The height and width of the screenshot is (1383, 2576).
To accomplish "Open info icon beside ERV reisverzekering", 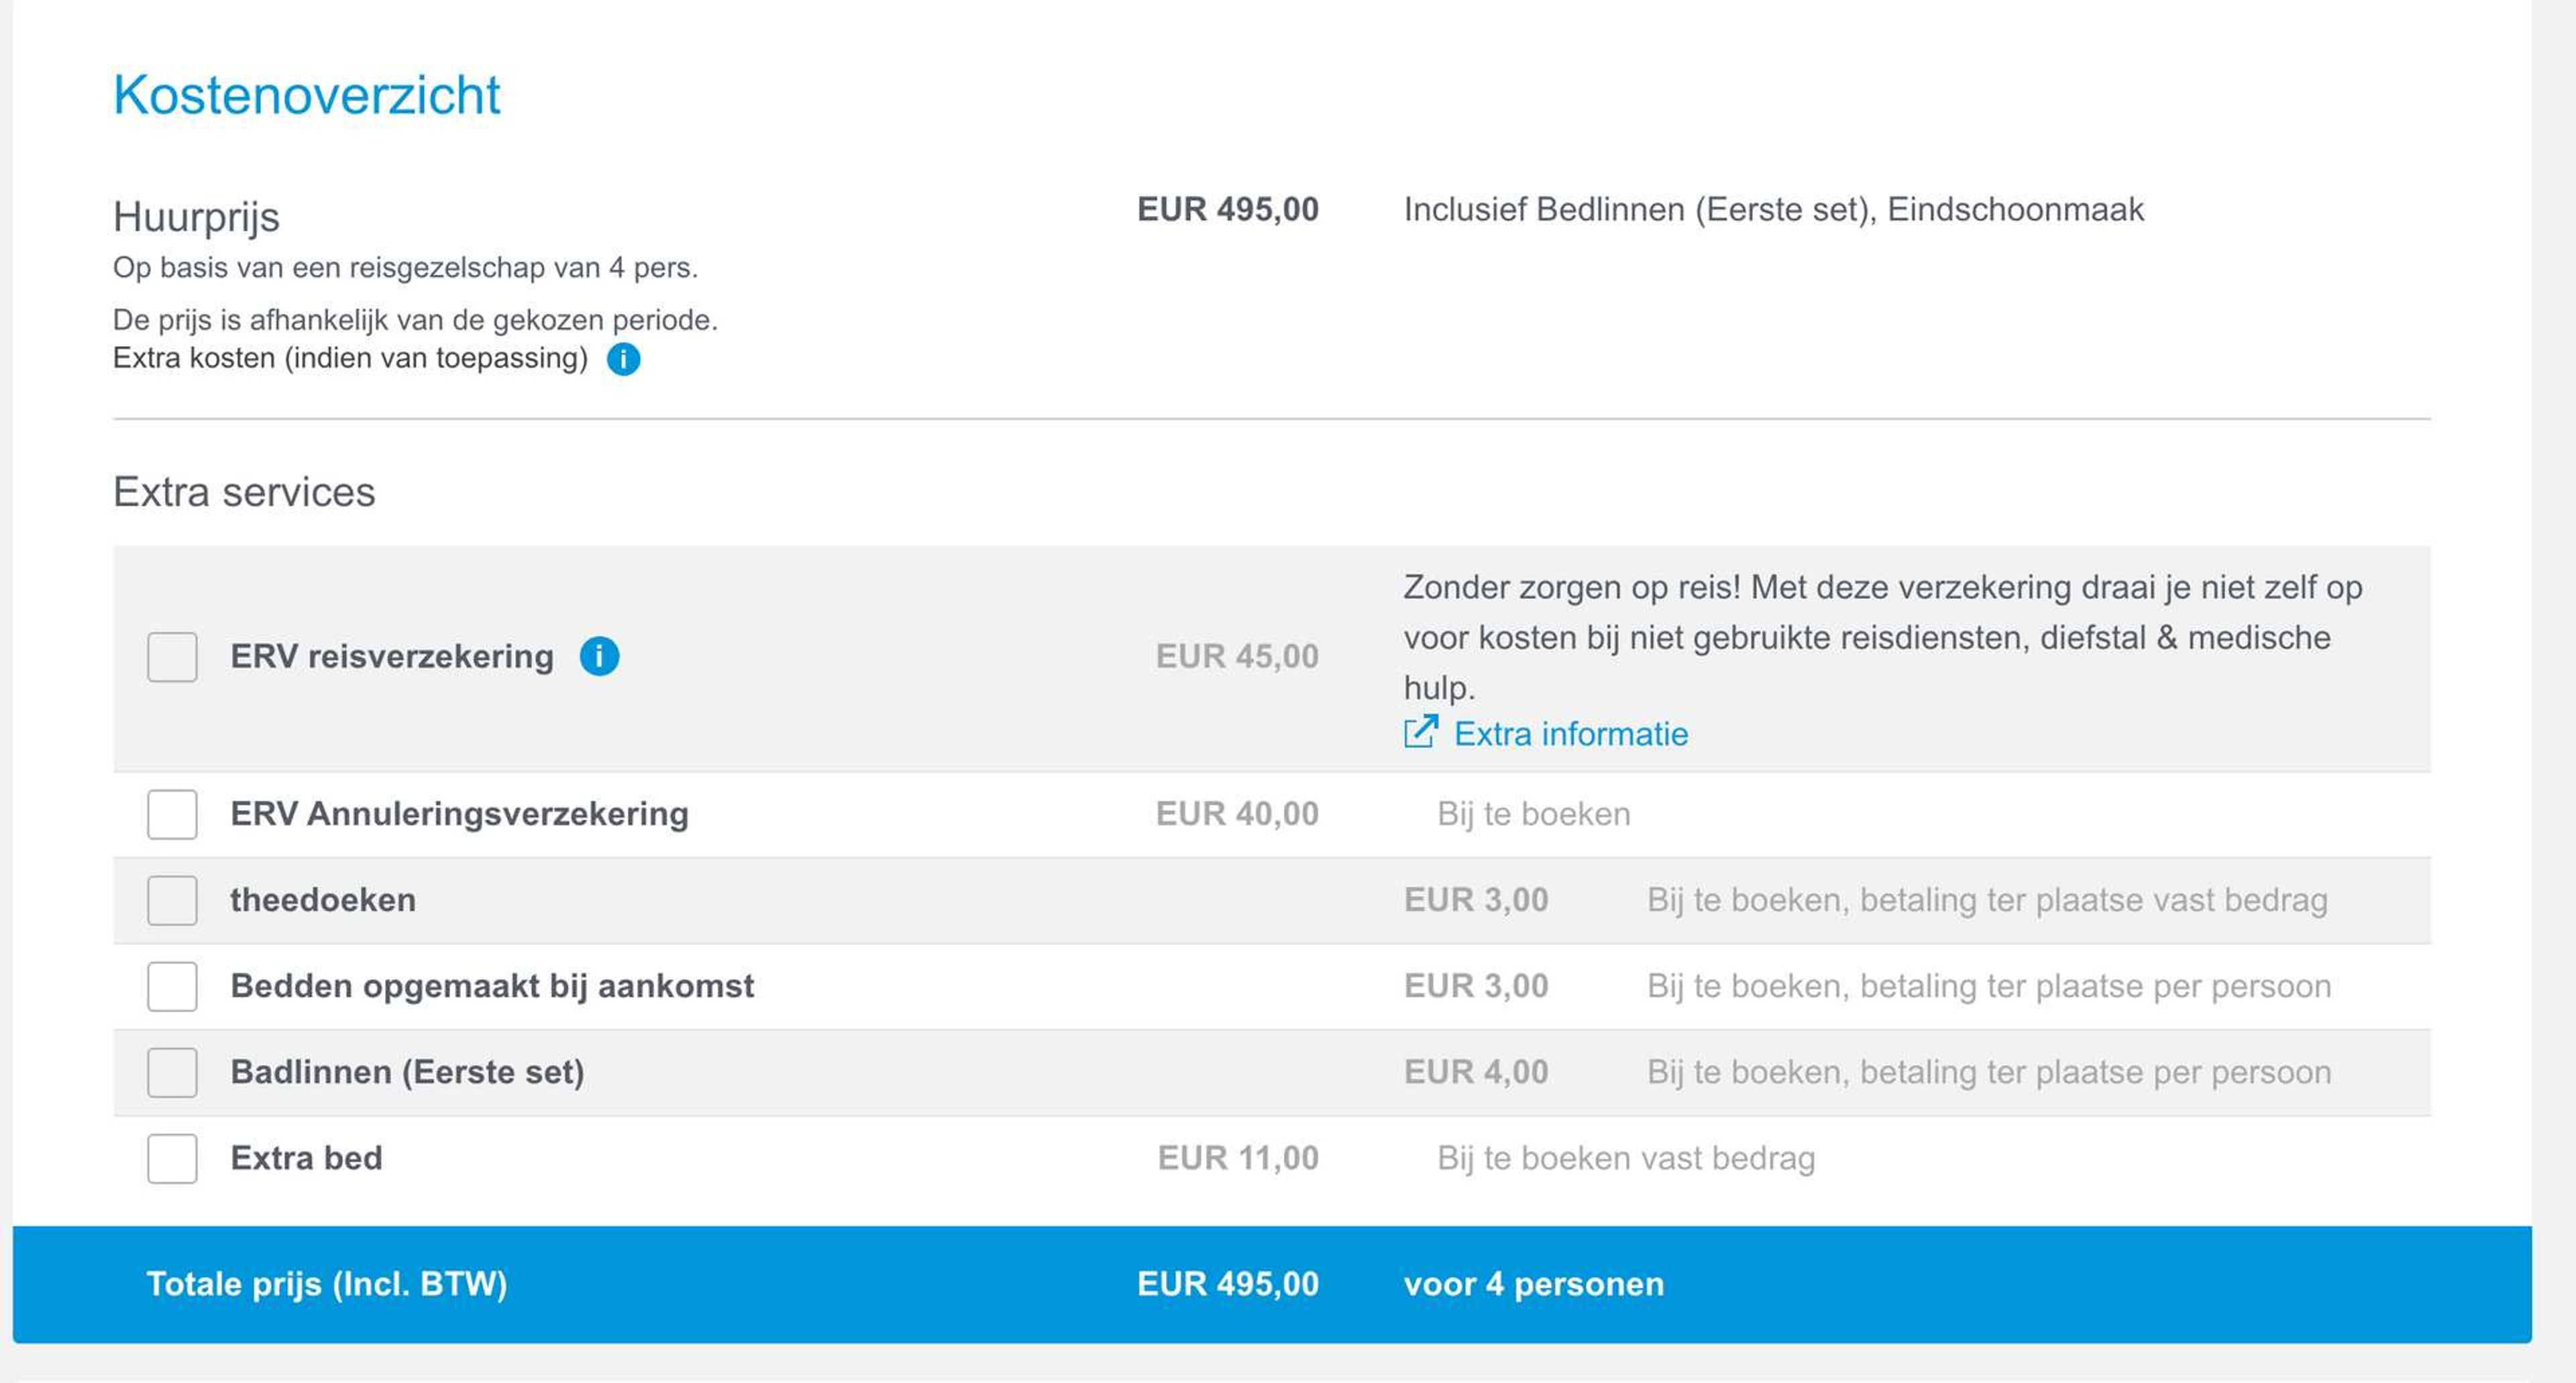I will pyautogui.click(x=599, y=656).
